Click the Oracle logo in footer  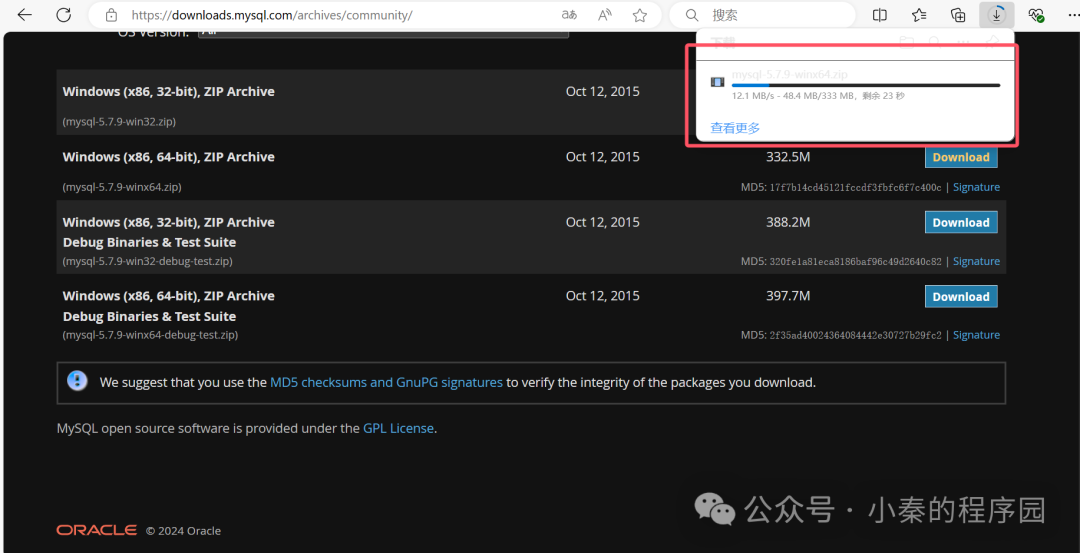(x=96, y=530)
